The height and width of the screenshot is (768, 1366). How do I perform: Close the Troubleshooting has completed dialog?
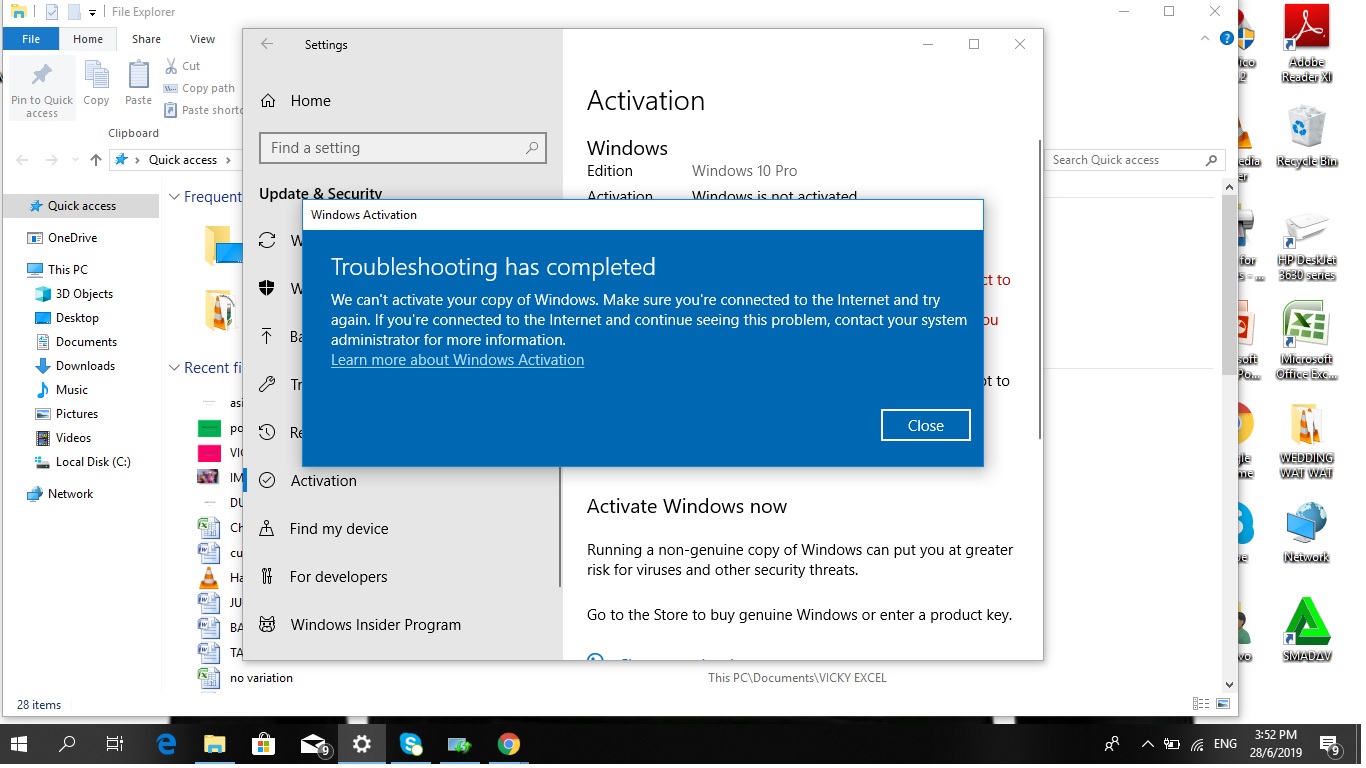(925, 425)
